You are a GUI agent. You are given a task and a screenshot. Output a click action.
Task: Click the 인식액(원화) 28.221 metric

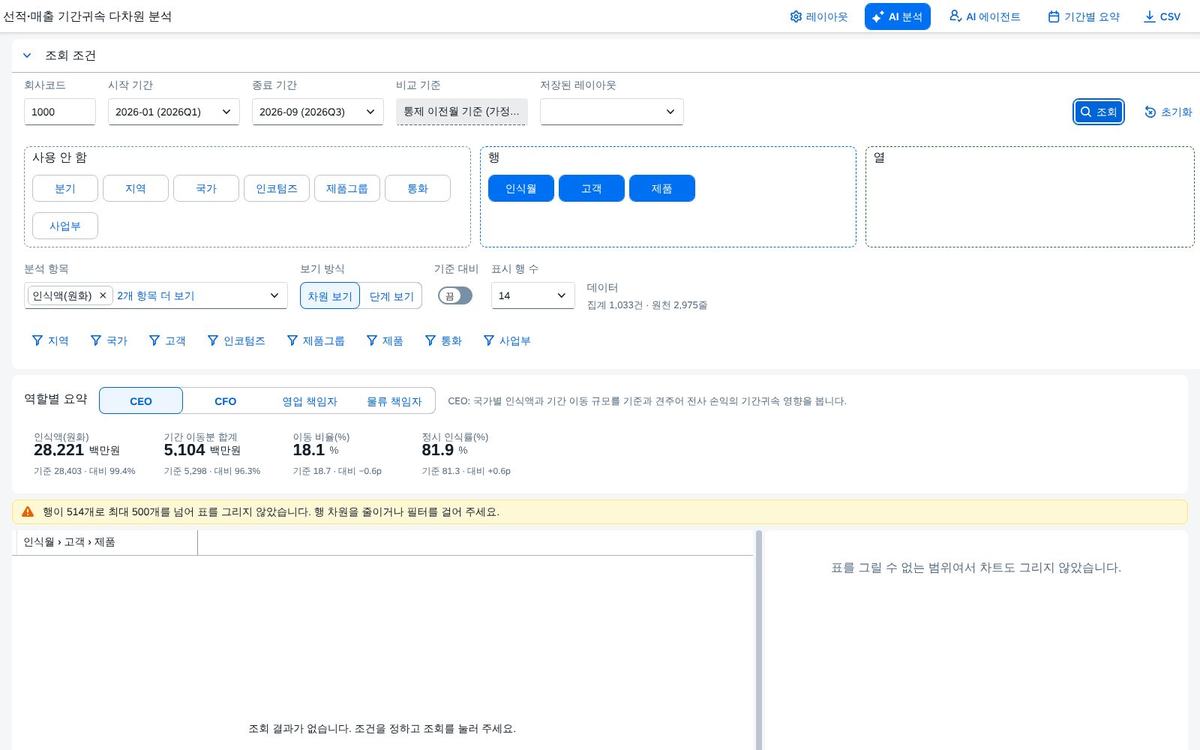[x=84, y=454]
